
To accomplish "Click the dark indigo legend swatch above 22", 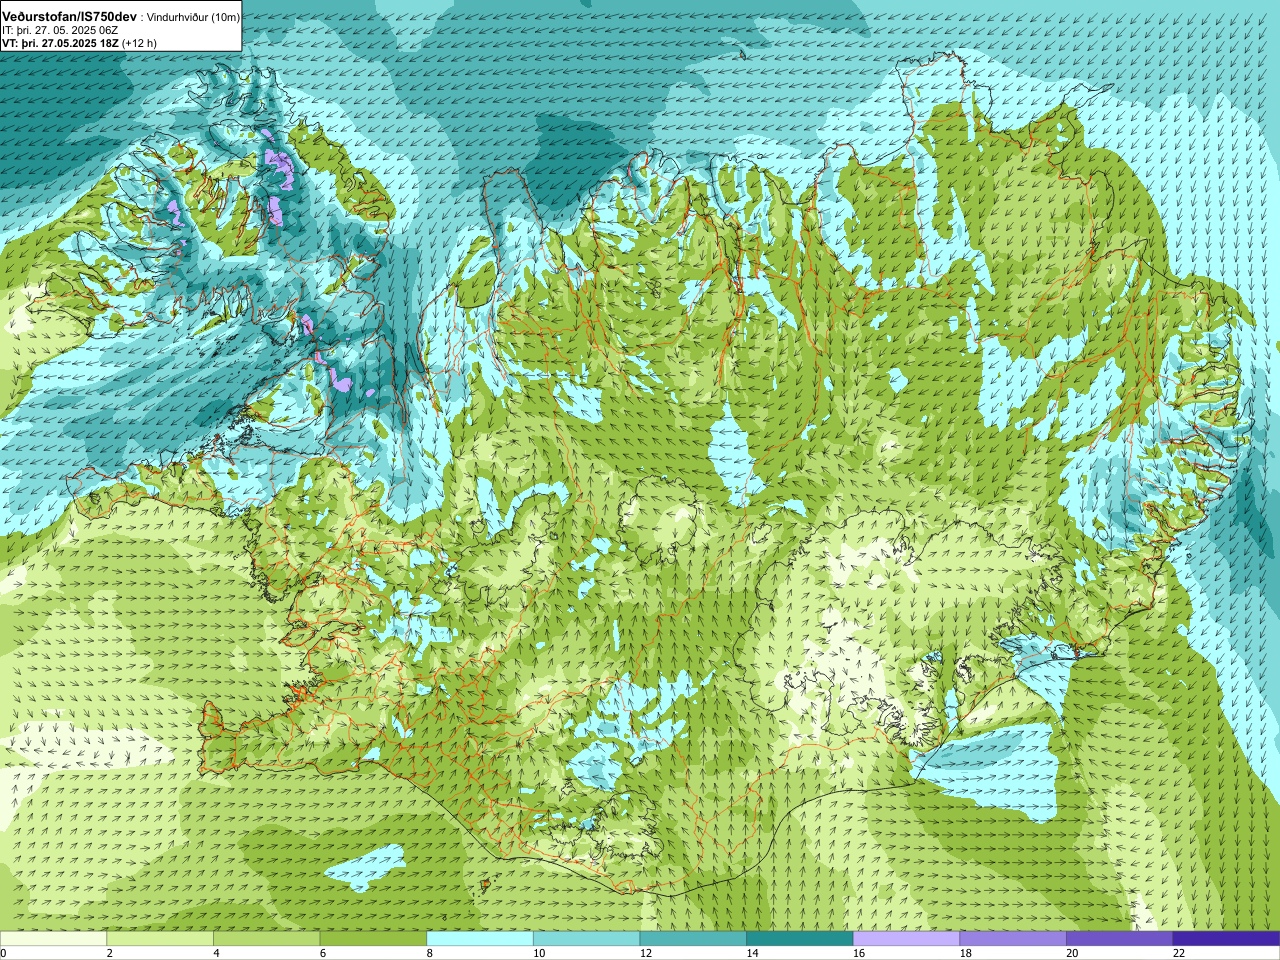I will [x=1226, y=938].
